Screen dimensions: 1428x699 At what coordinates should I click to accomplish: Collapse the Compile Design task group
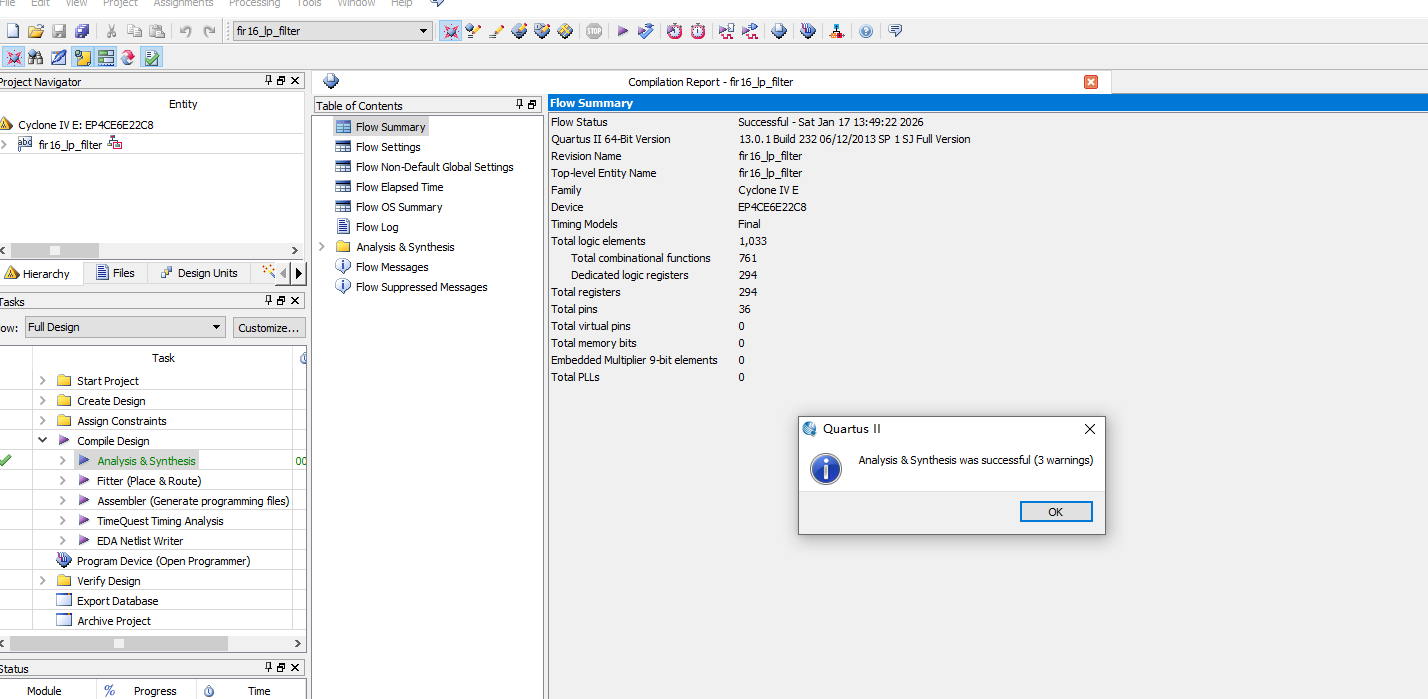(x=43, y=441)
